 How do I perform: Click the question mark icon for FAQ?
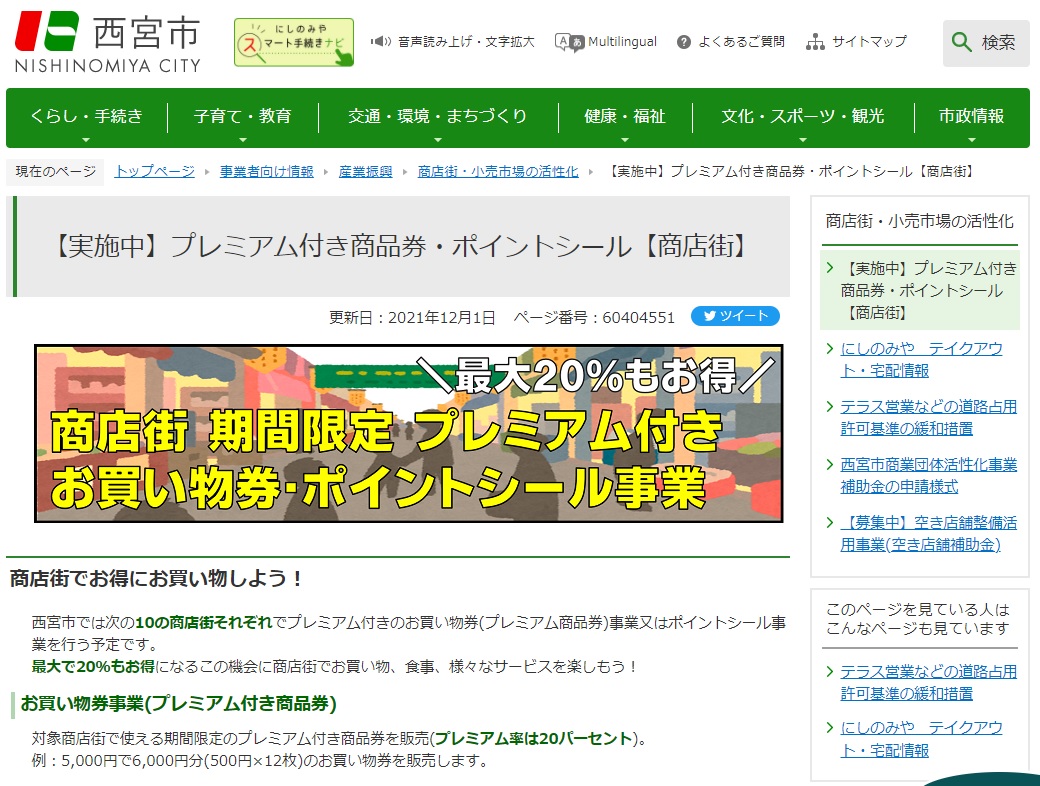[684, 42]
